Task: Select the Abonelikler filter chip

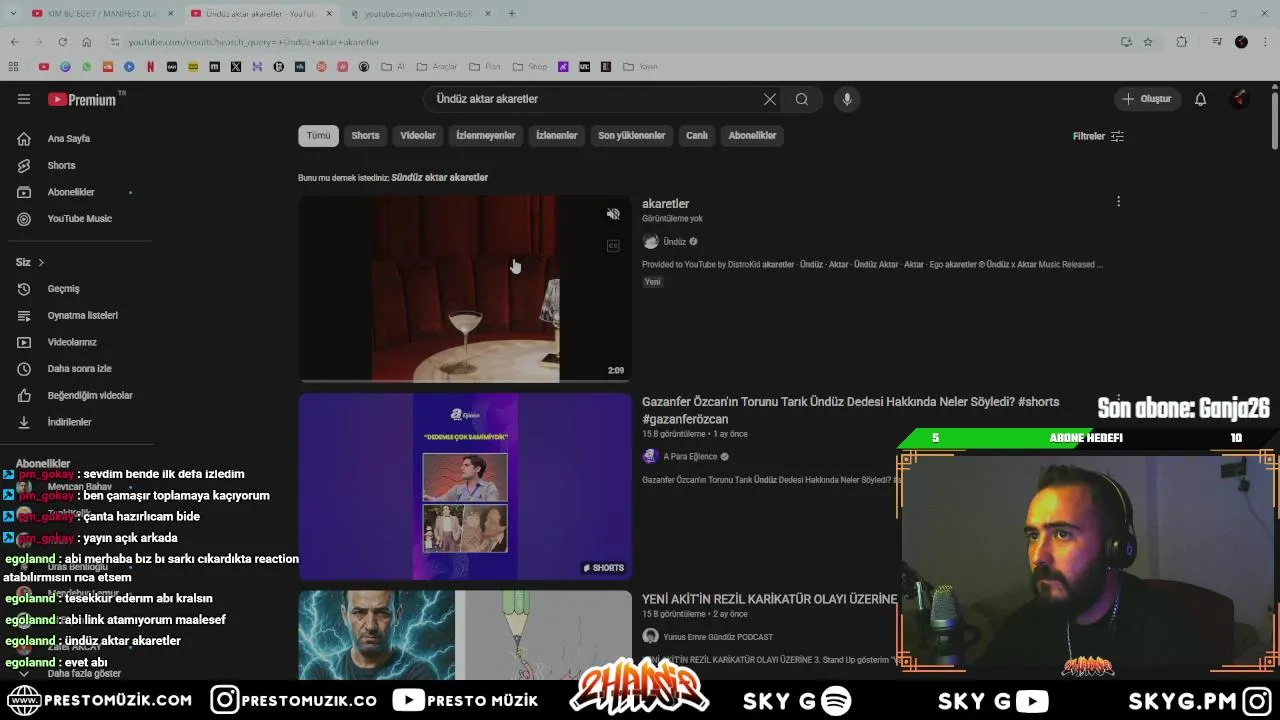Action: tap(752, 136)
